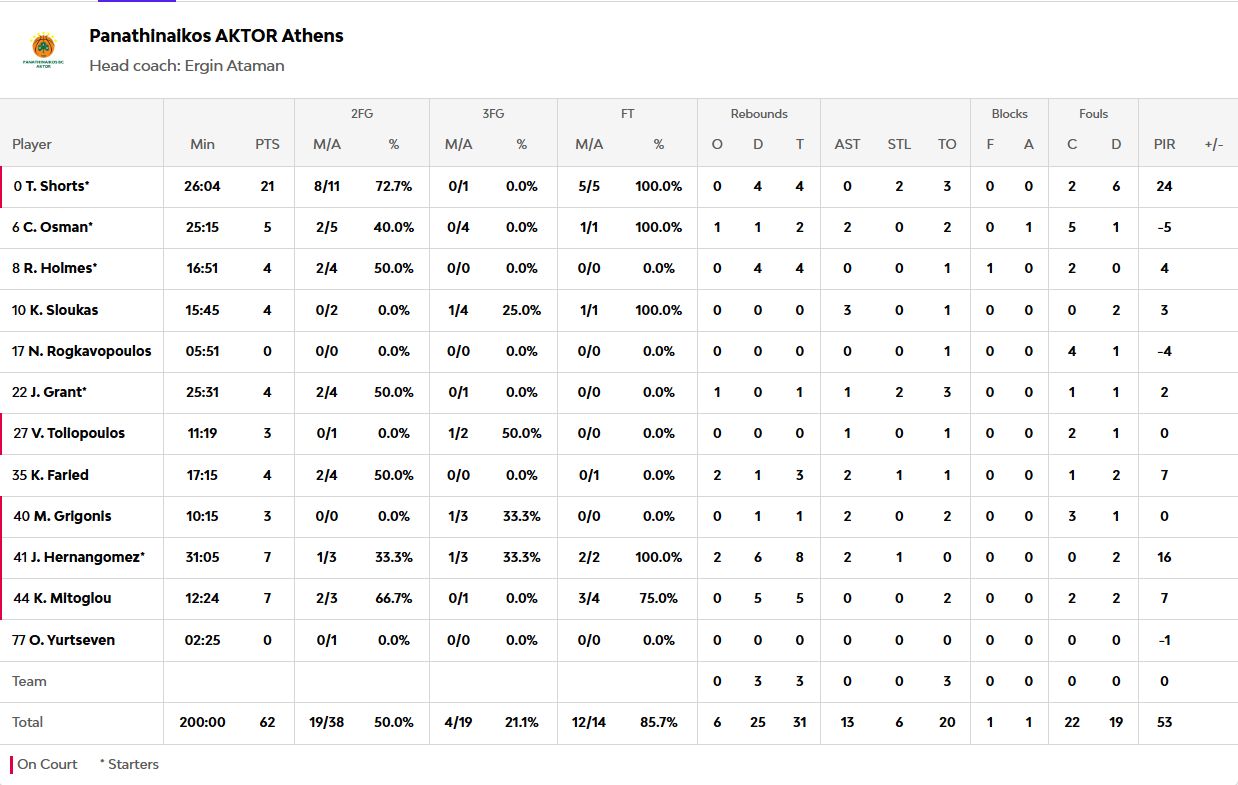
Task: Open the Panathinaikos AKTOR Athens team title
Action: (x=216, y=36)
